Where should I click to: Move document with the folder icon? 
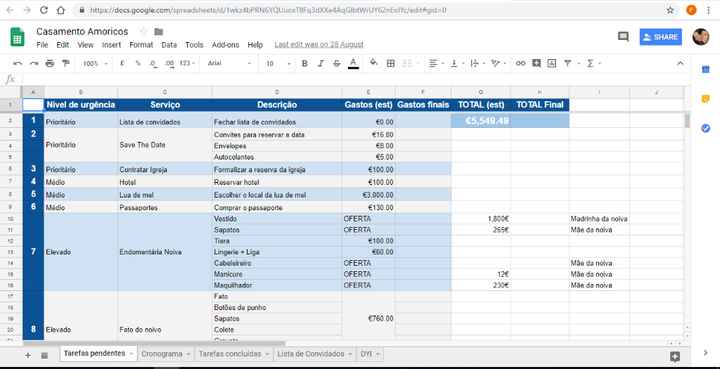[159, 32]
